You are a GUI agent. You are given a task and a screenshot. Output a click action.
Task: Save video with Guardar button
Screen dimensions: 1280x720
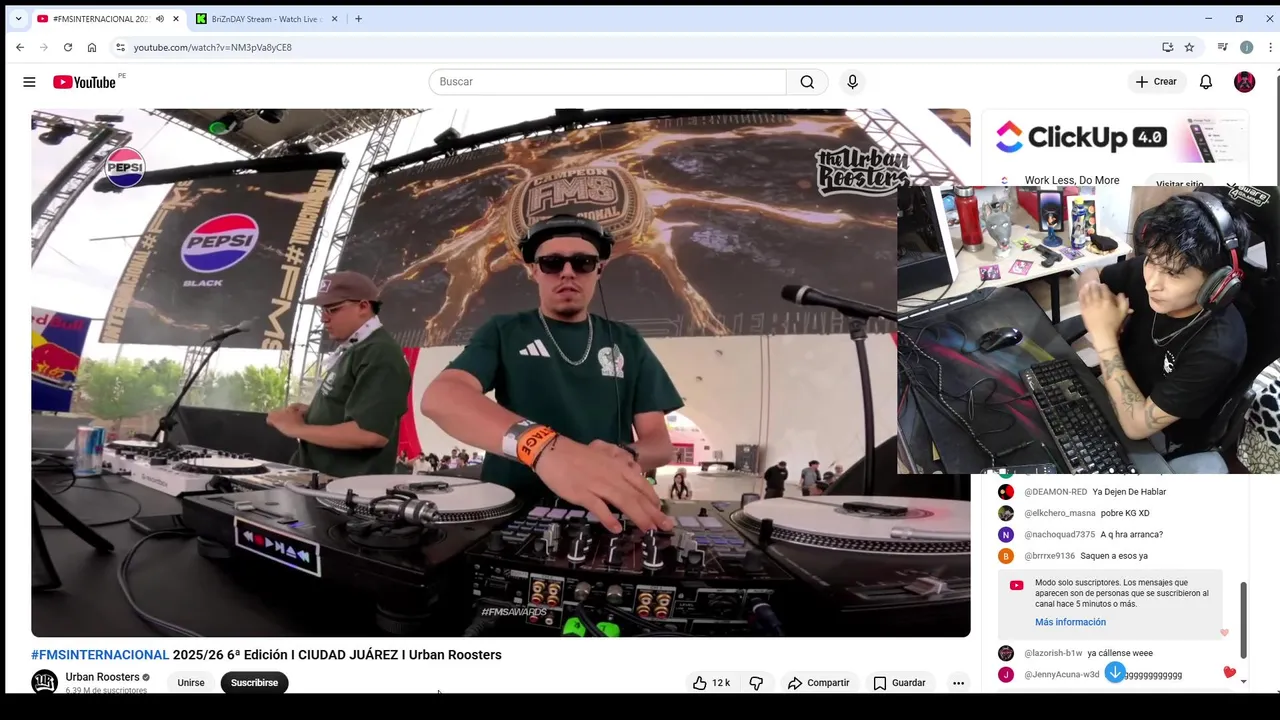click(x=899, y=683)
